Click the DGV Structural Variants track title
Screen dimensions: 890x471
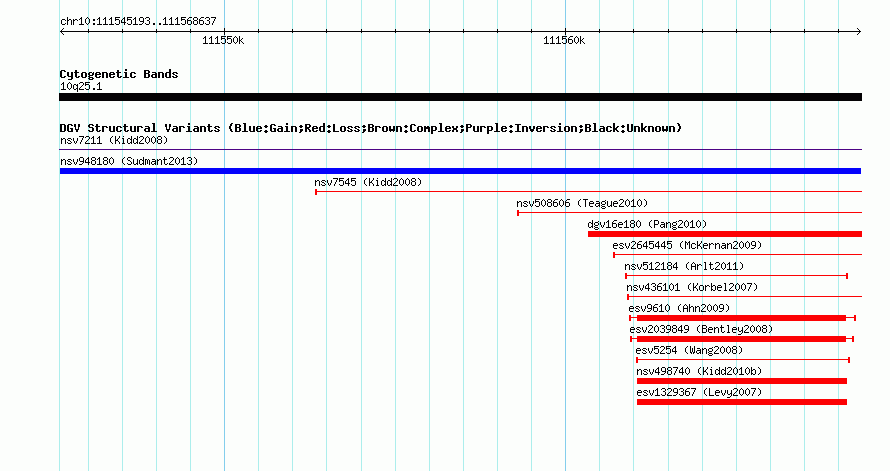point(371,128)
